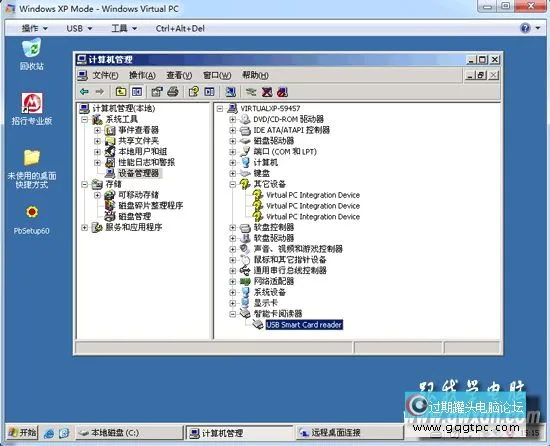Image resolution: width=550 pixels, height=446 pixels.
Task: Open the 查看(V) menu
Action: [179, 75]
